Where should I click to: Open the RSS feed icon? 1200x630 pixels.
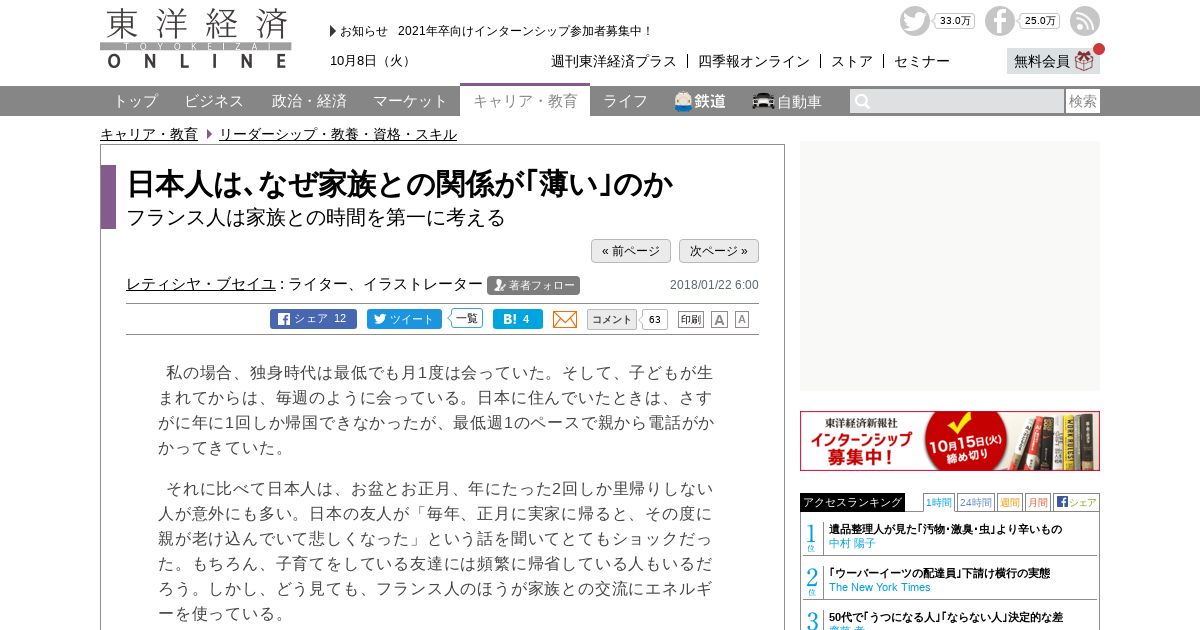click(x=1085, y=21)
